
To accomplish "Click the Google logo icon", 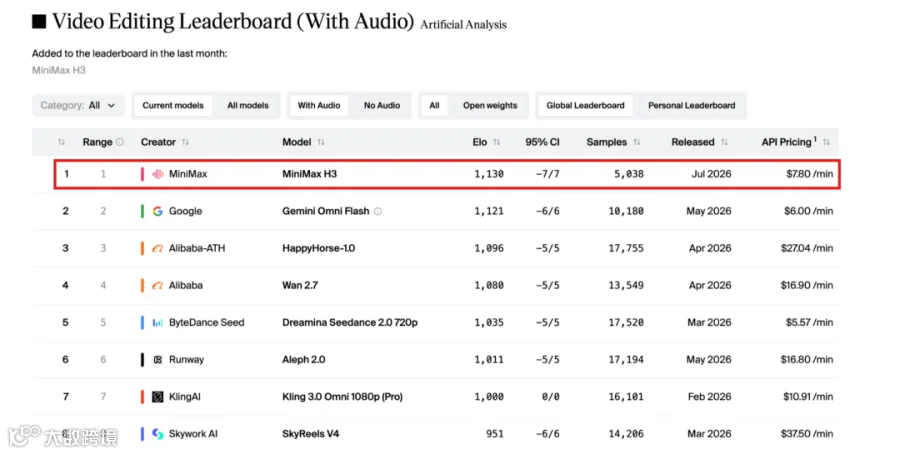I will click(x=157, y=211).
